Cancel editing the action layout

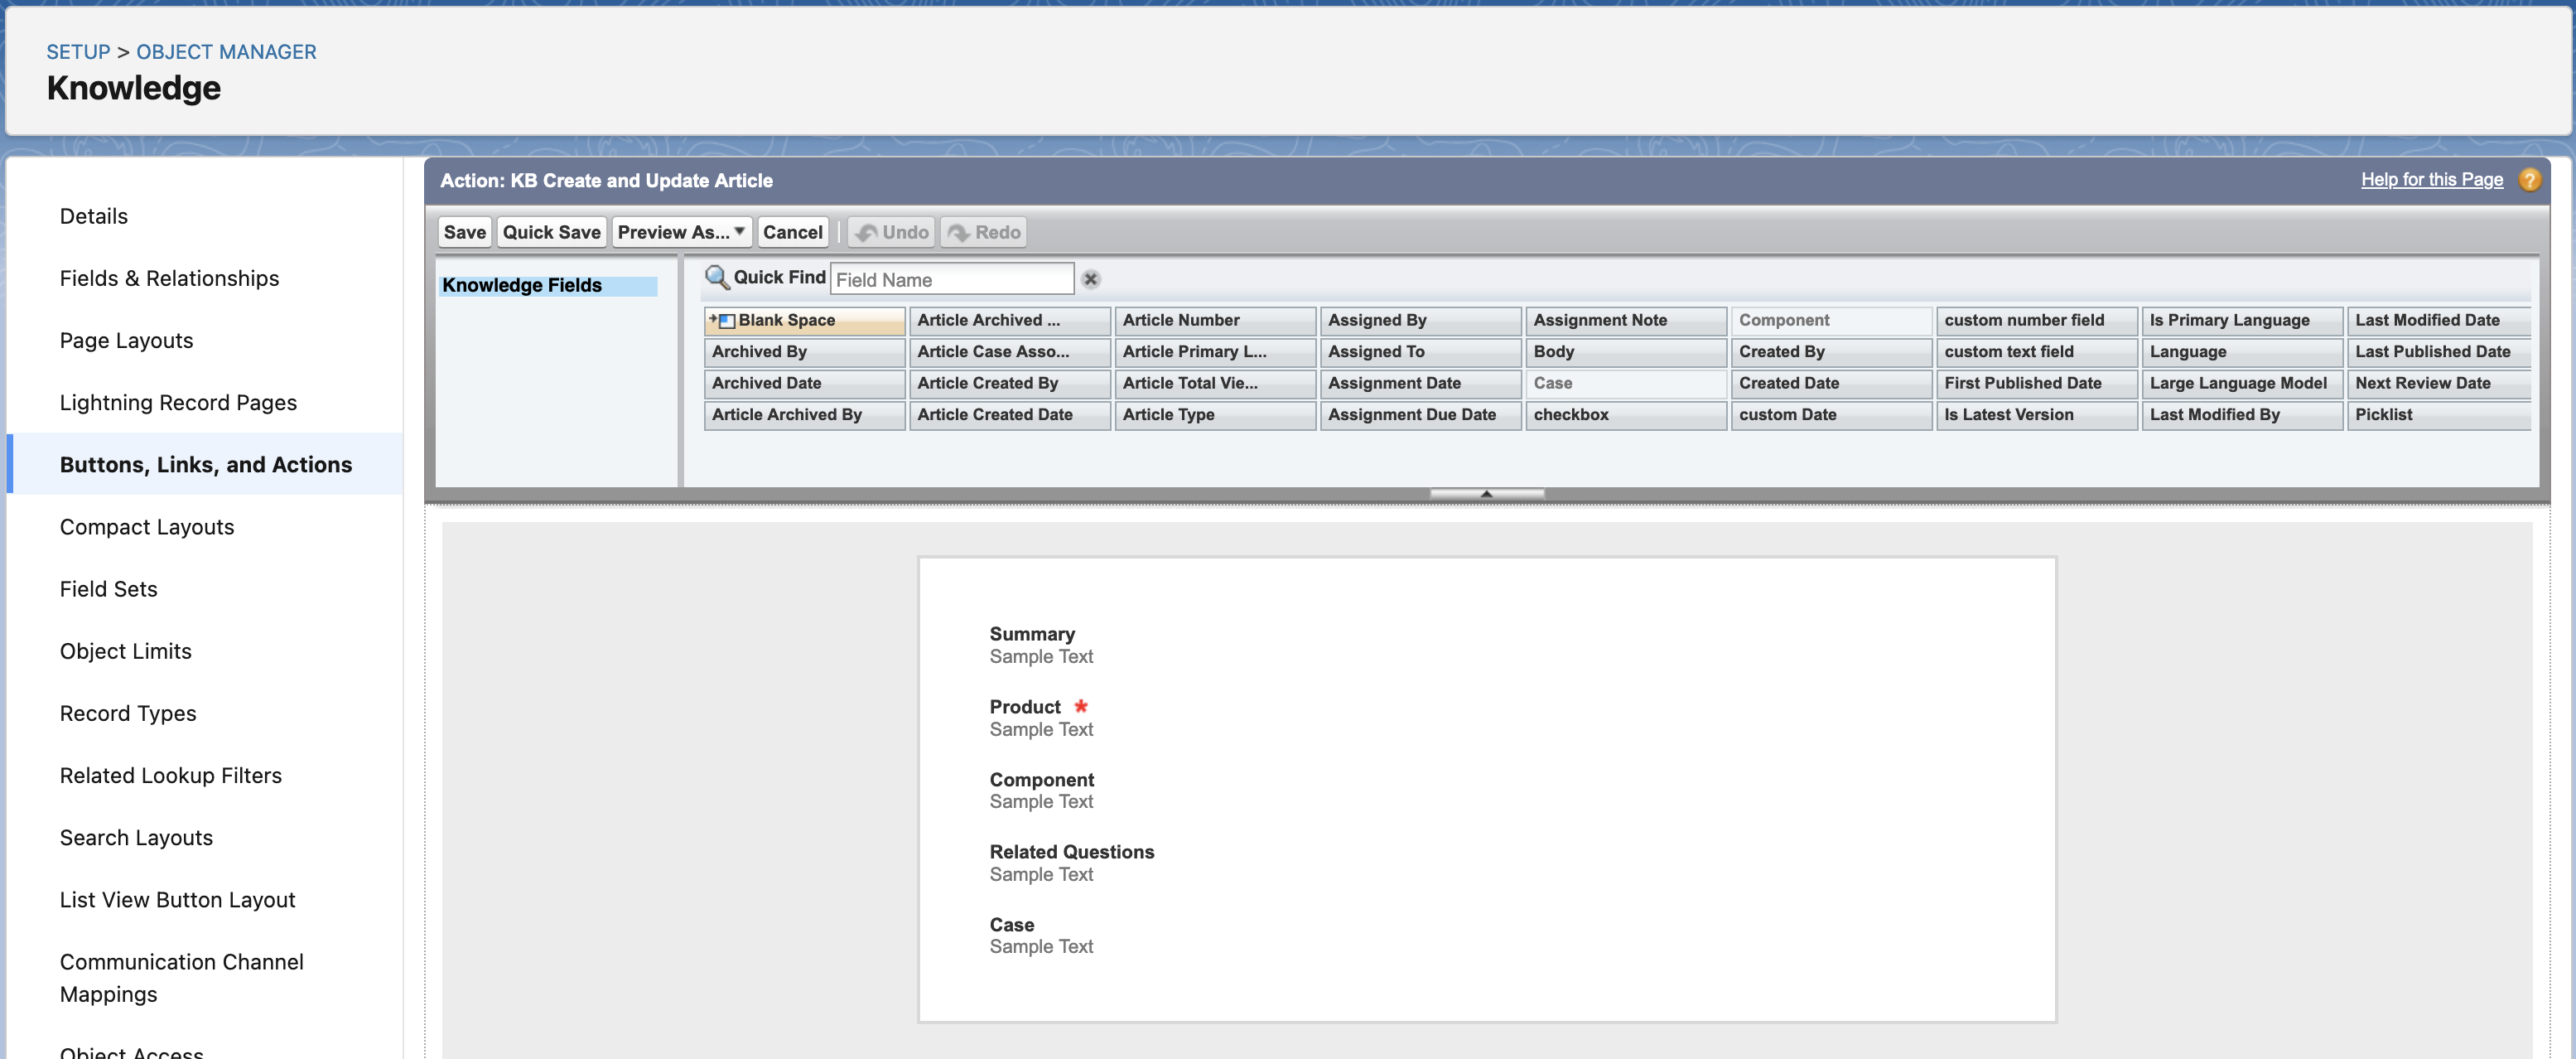792,232
